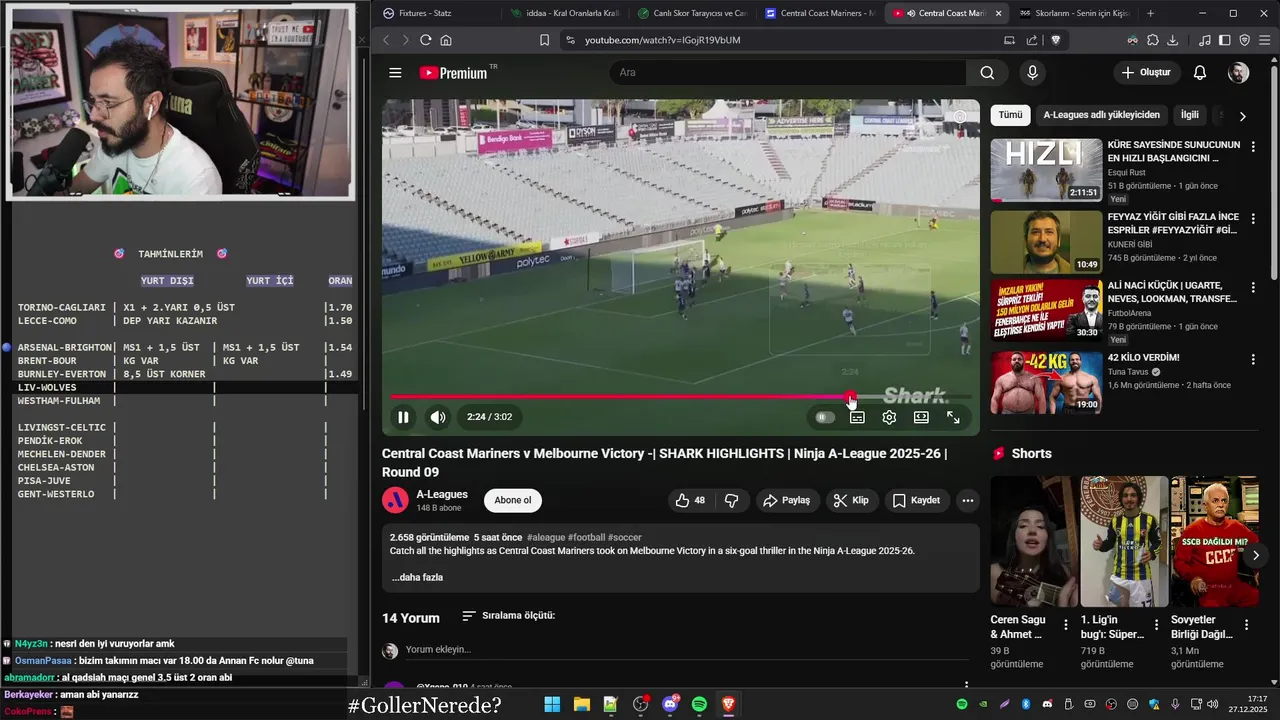The width and height of the screenshot is (1280, 720).
Task: Open options for KÜRE SAYESİNDE video
Action: pyautogui.click(x=1253, y=147)
